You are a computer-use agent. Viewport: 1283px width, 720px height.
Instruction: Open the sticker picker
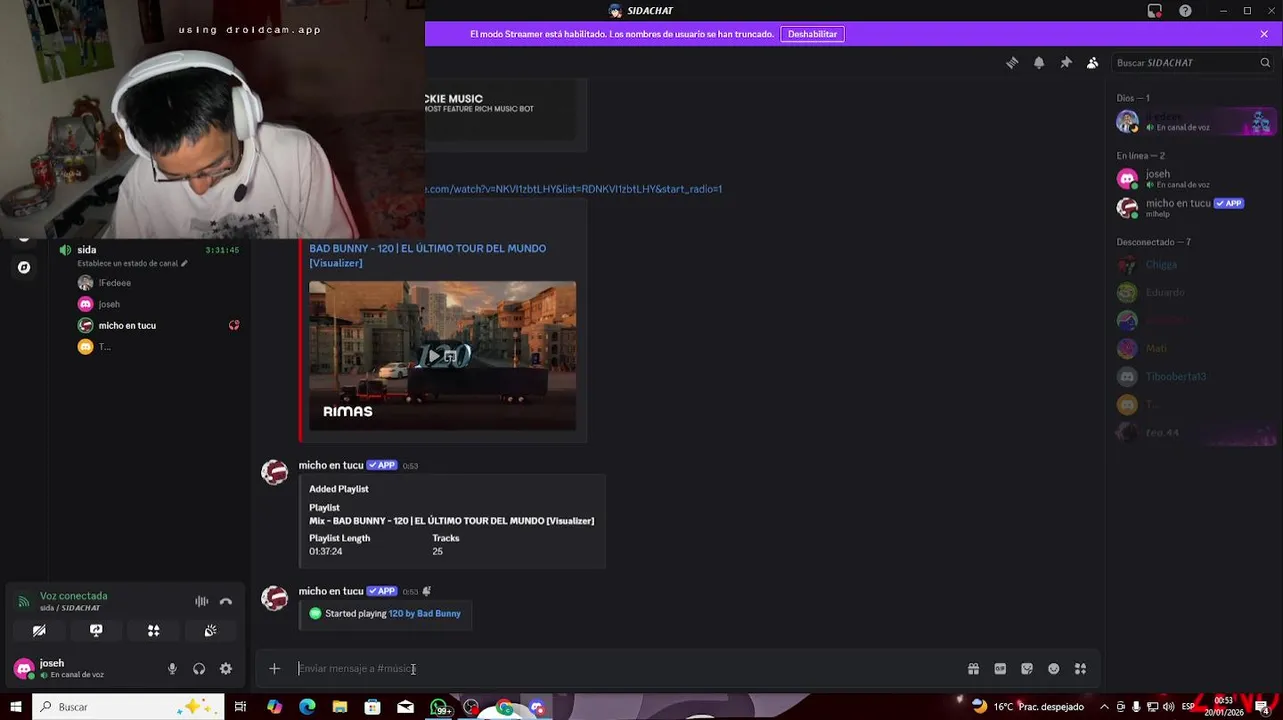[1027, 669]
